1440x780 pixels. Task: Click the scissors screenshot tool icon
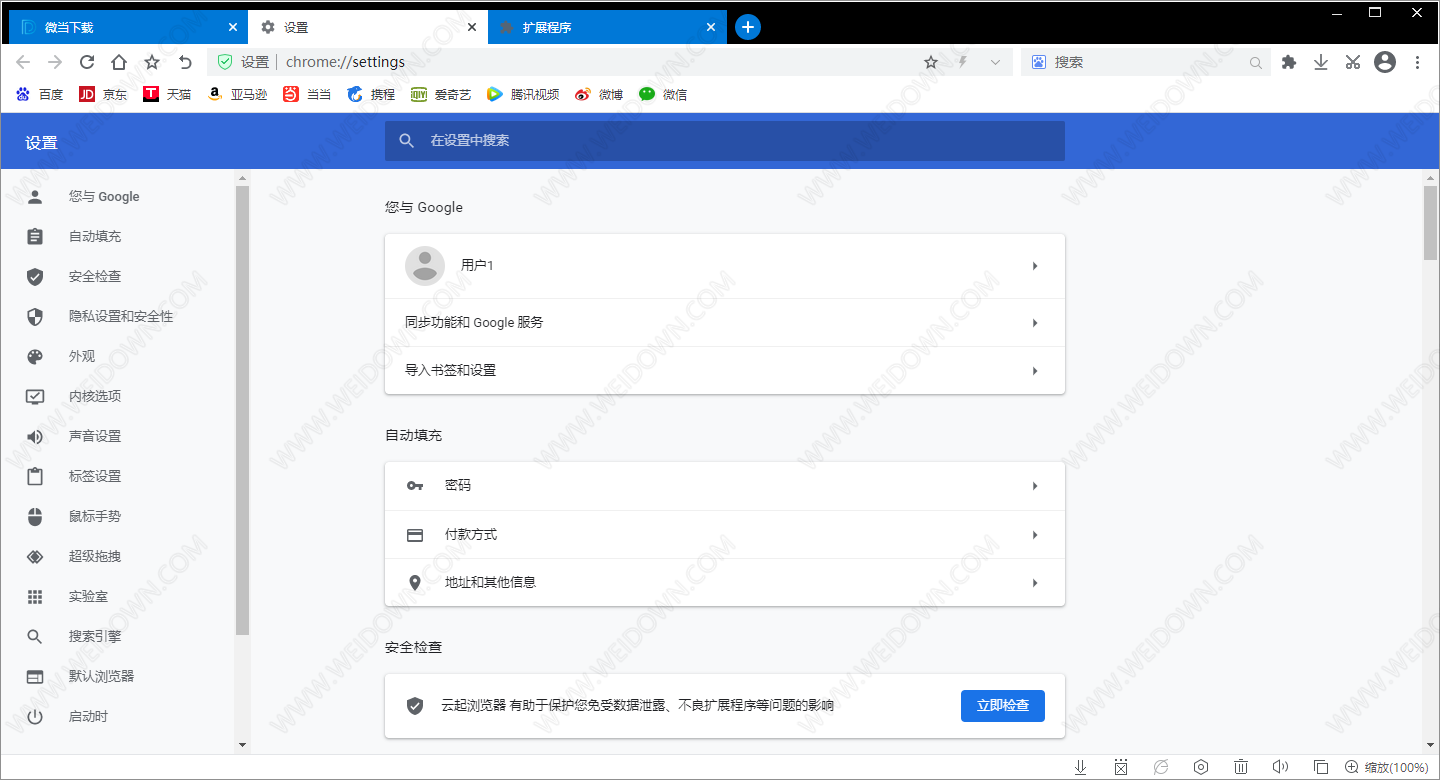pyautogui.click(x=1353, y=62)
